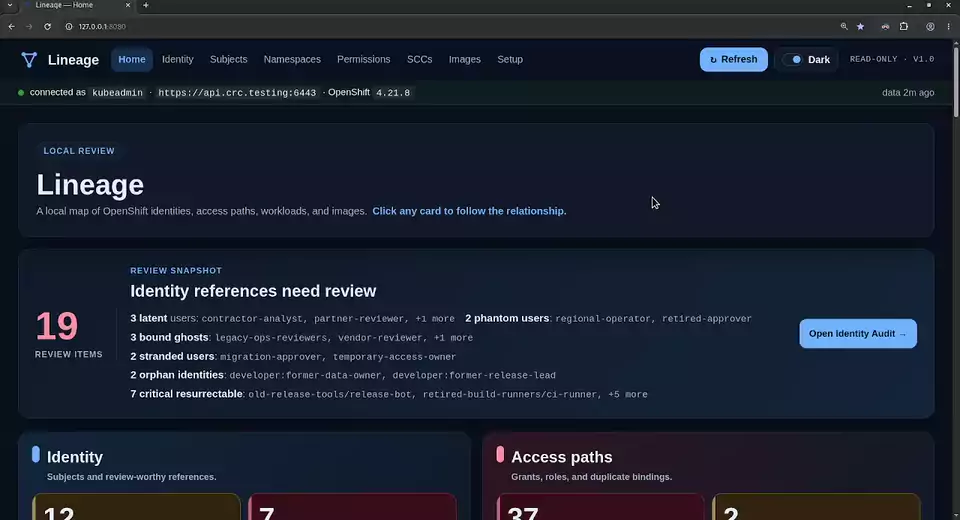This screenshot has height=520, width=960.
Task: Click Open Identity Audit button
Action: click(858, 334)
